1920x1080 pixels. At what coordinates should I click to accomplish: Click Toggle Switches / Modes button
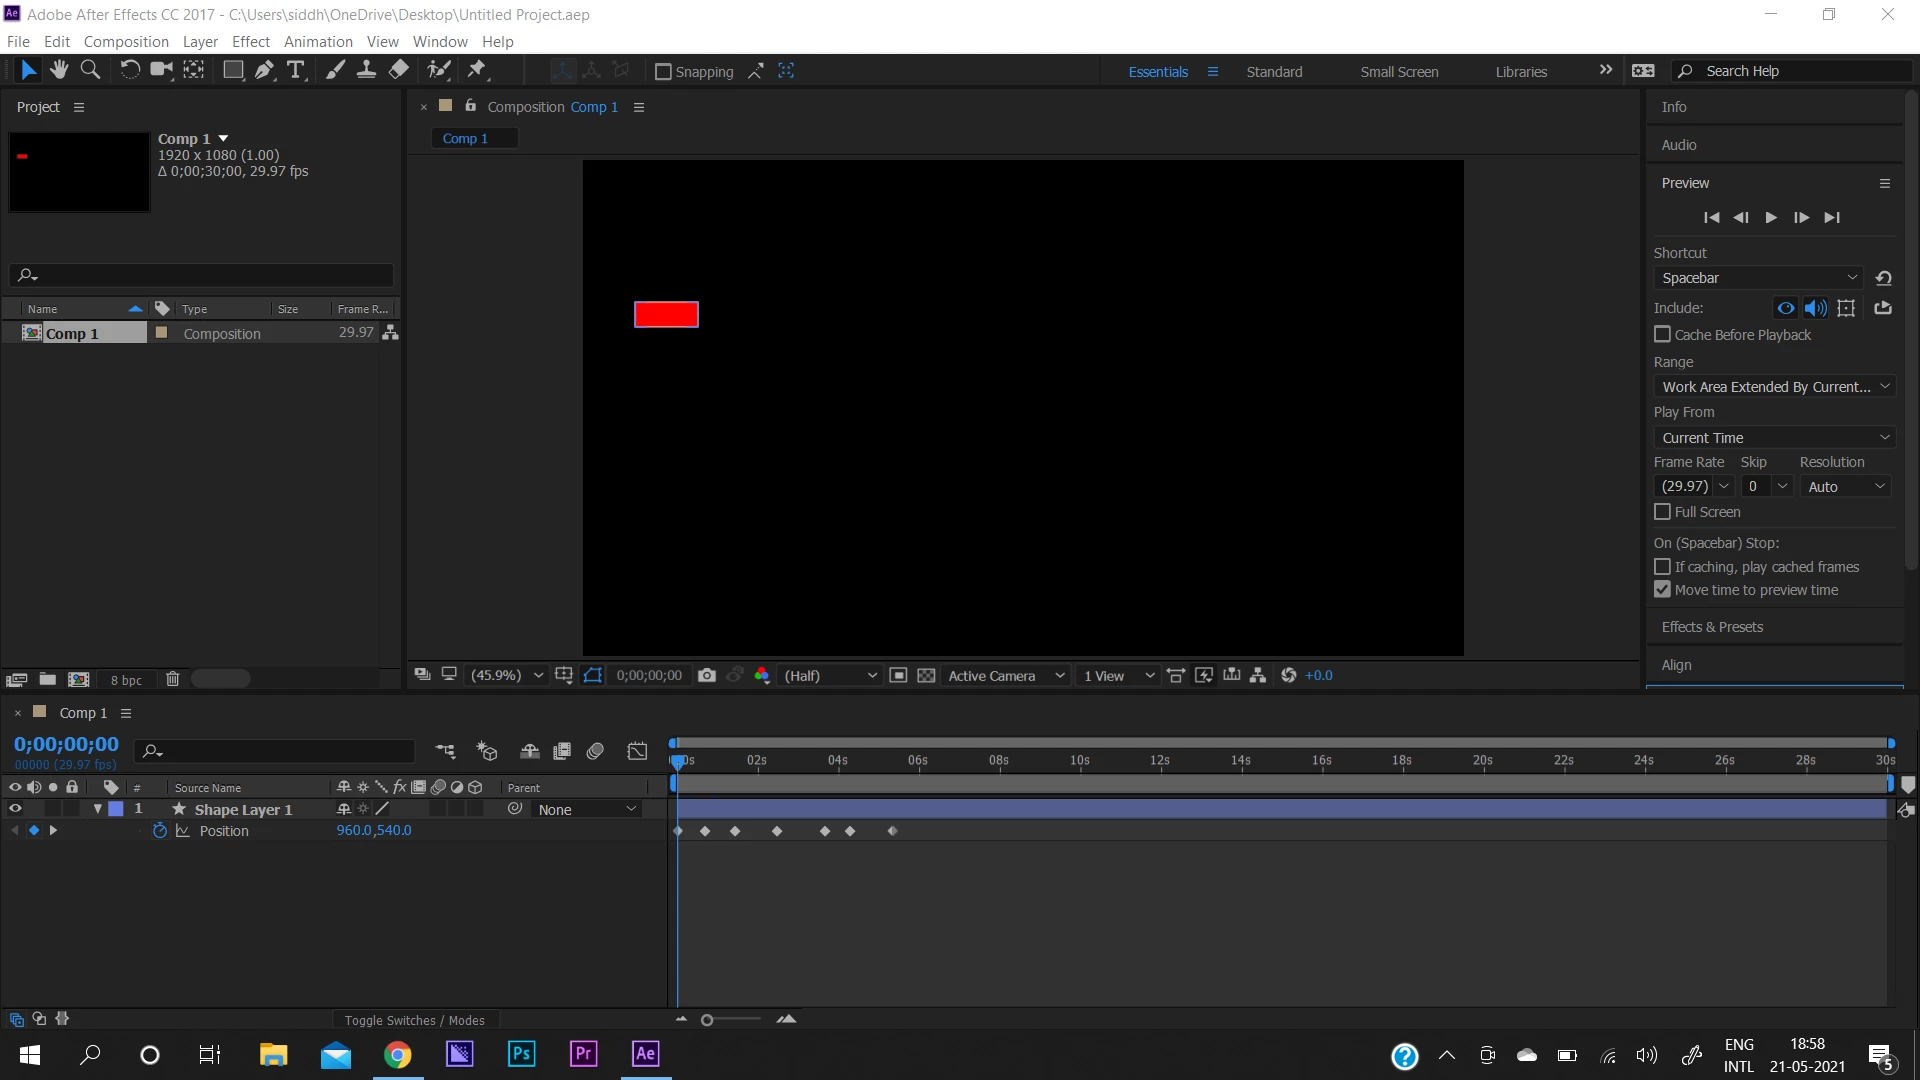click(x=414, y=1020)
